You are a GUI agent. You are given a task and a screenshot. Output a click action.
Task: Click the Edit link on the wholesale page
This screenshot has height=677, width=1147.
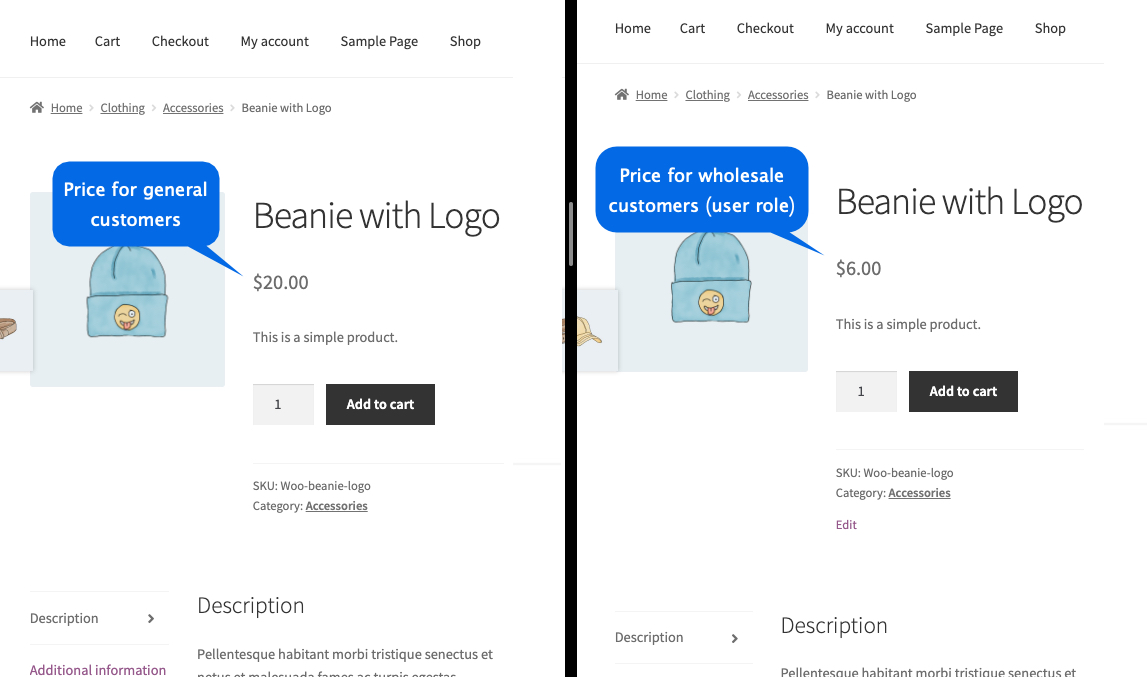(846, 524)
